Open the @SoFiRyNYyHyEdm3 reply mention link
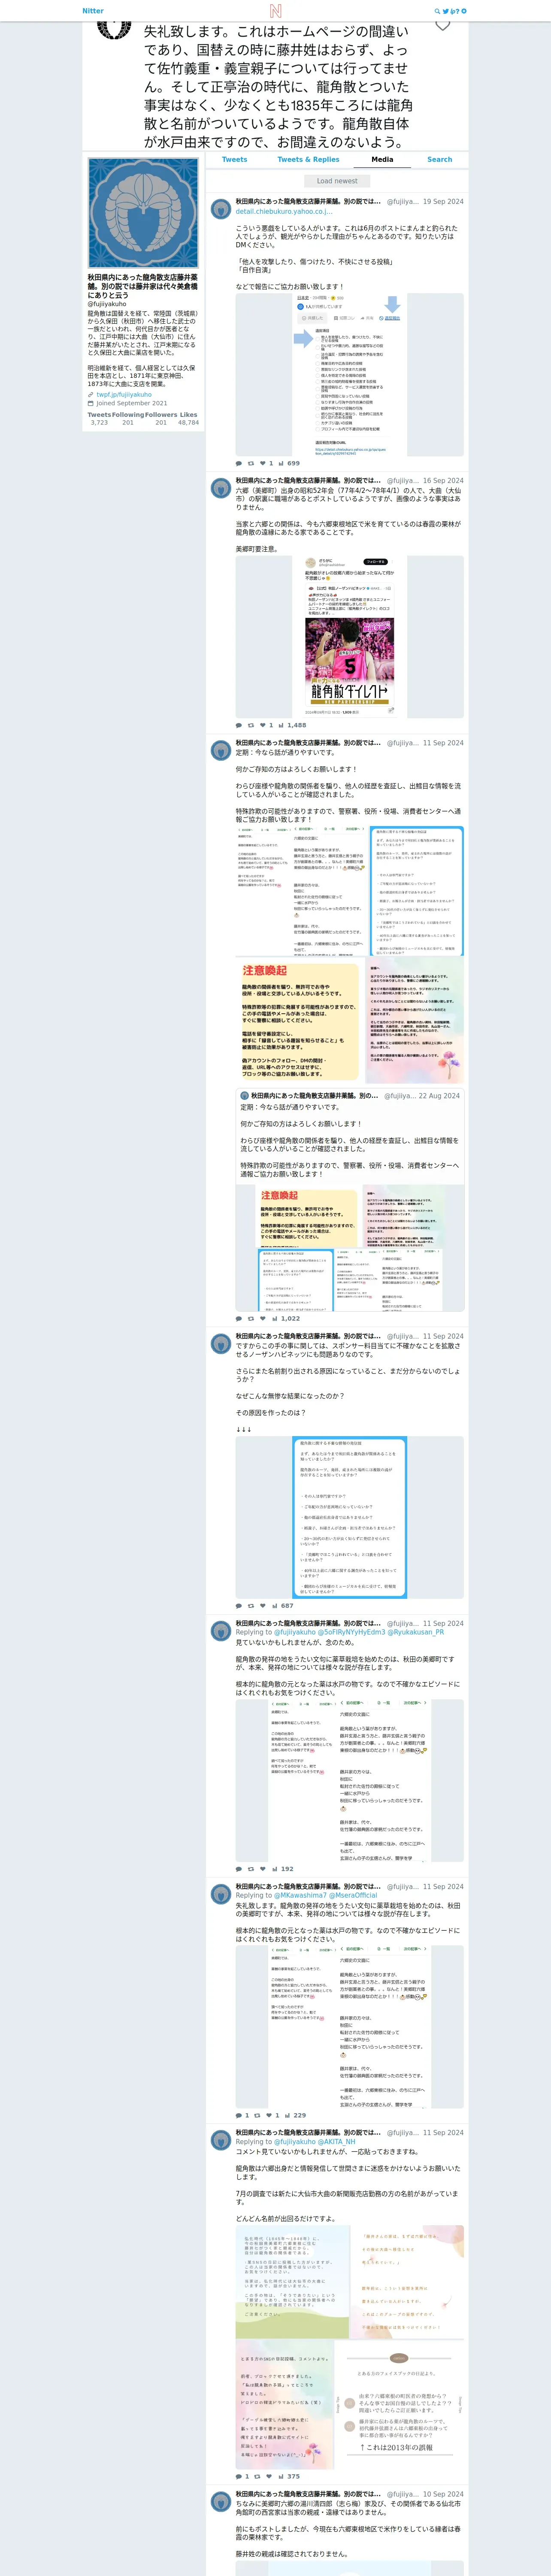The width and height of the screenshot is (551, 2576). pos(352,1631)
